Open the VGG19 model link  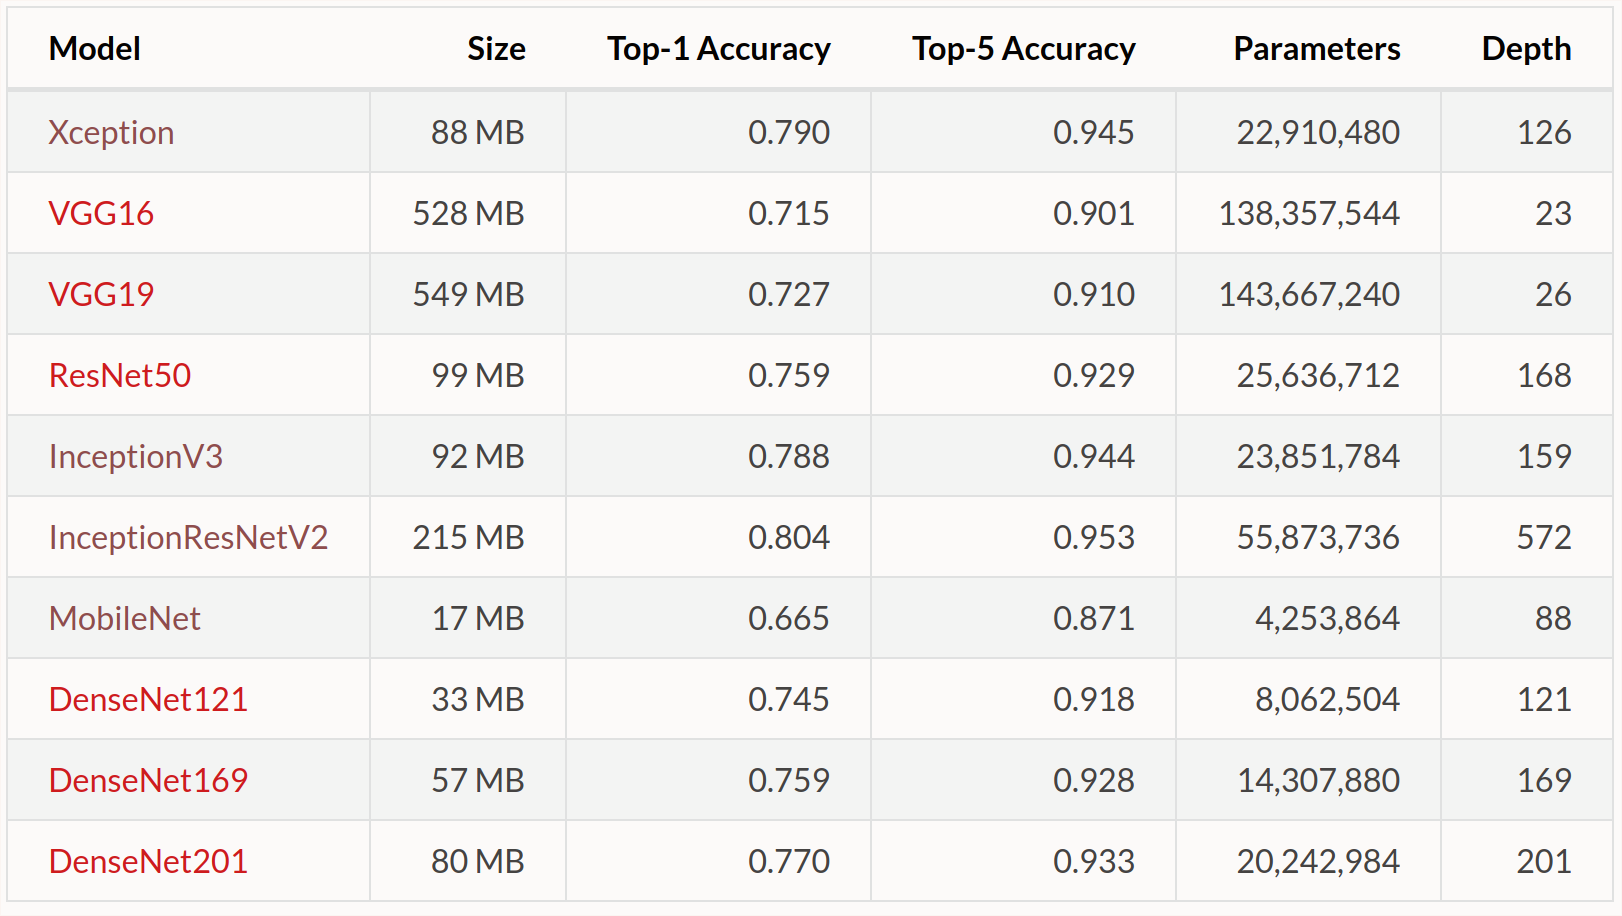101,294
